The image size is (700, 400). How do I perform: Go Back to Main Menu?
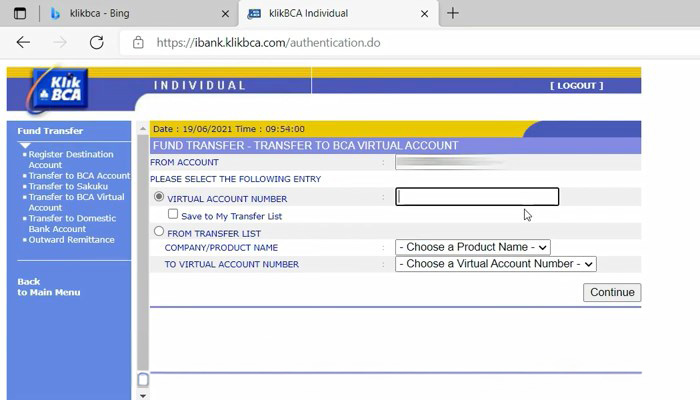pos(49,287)
